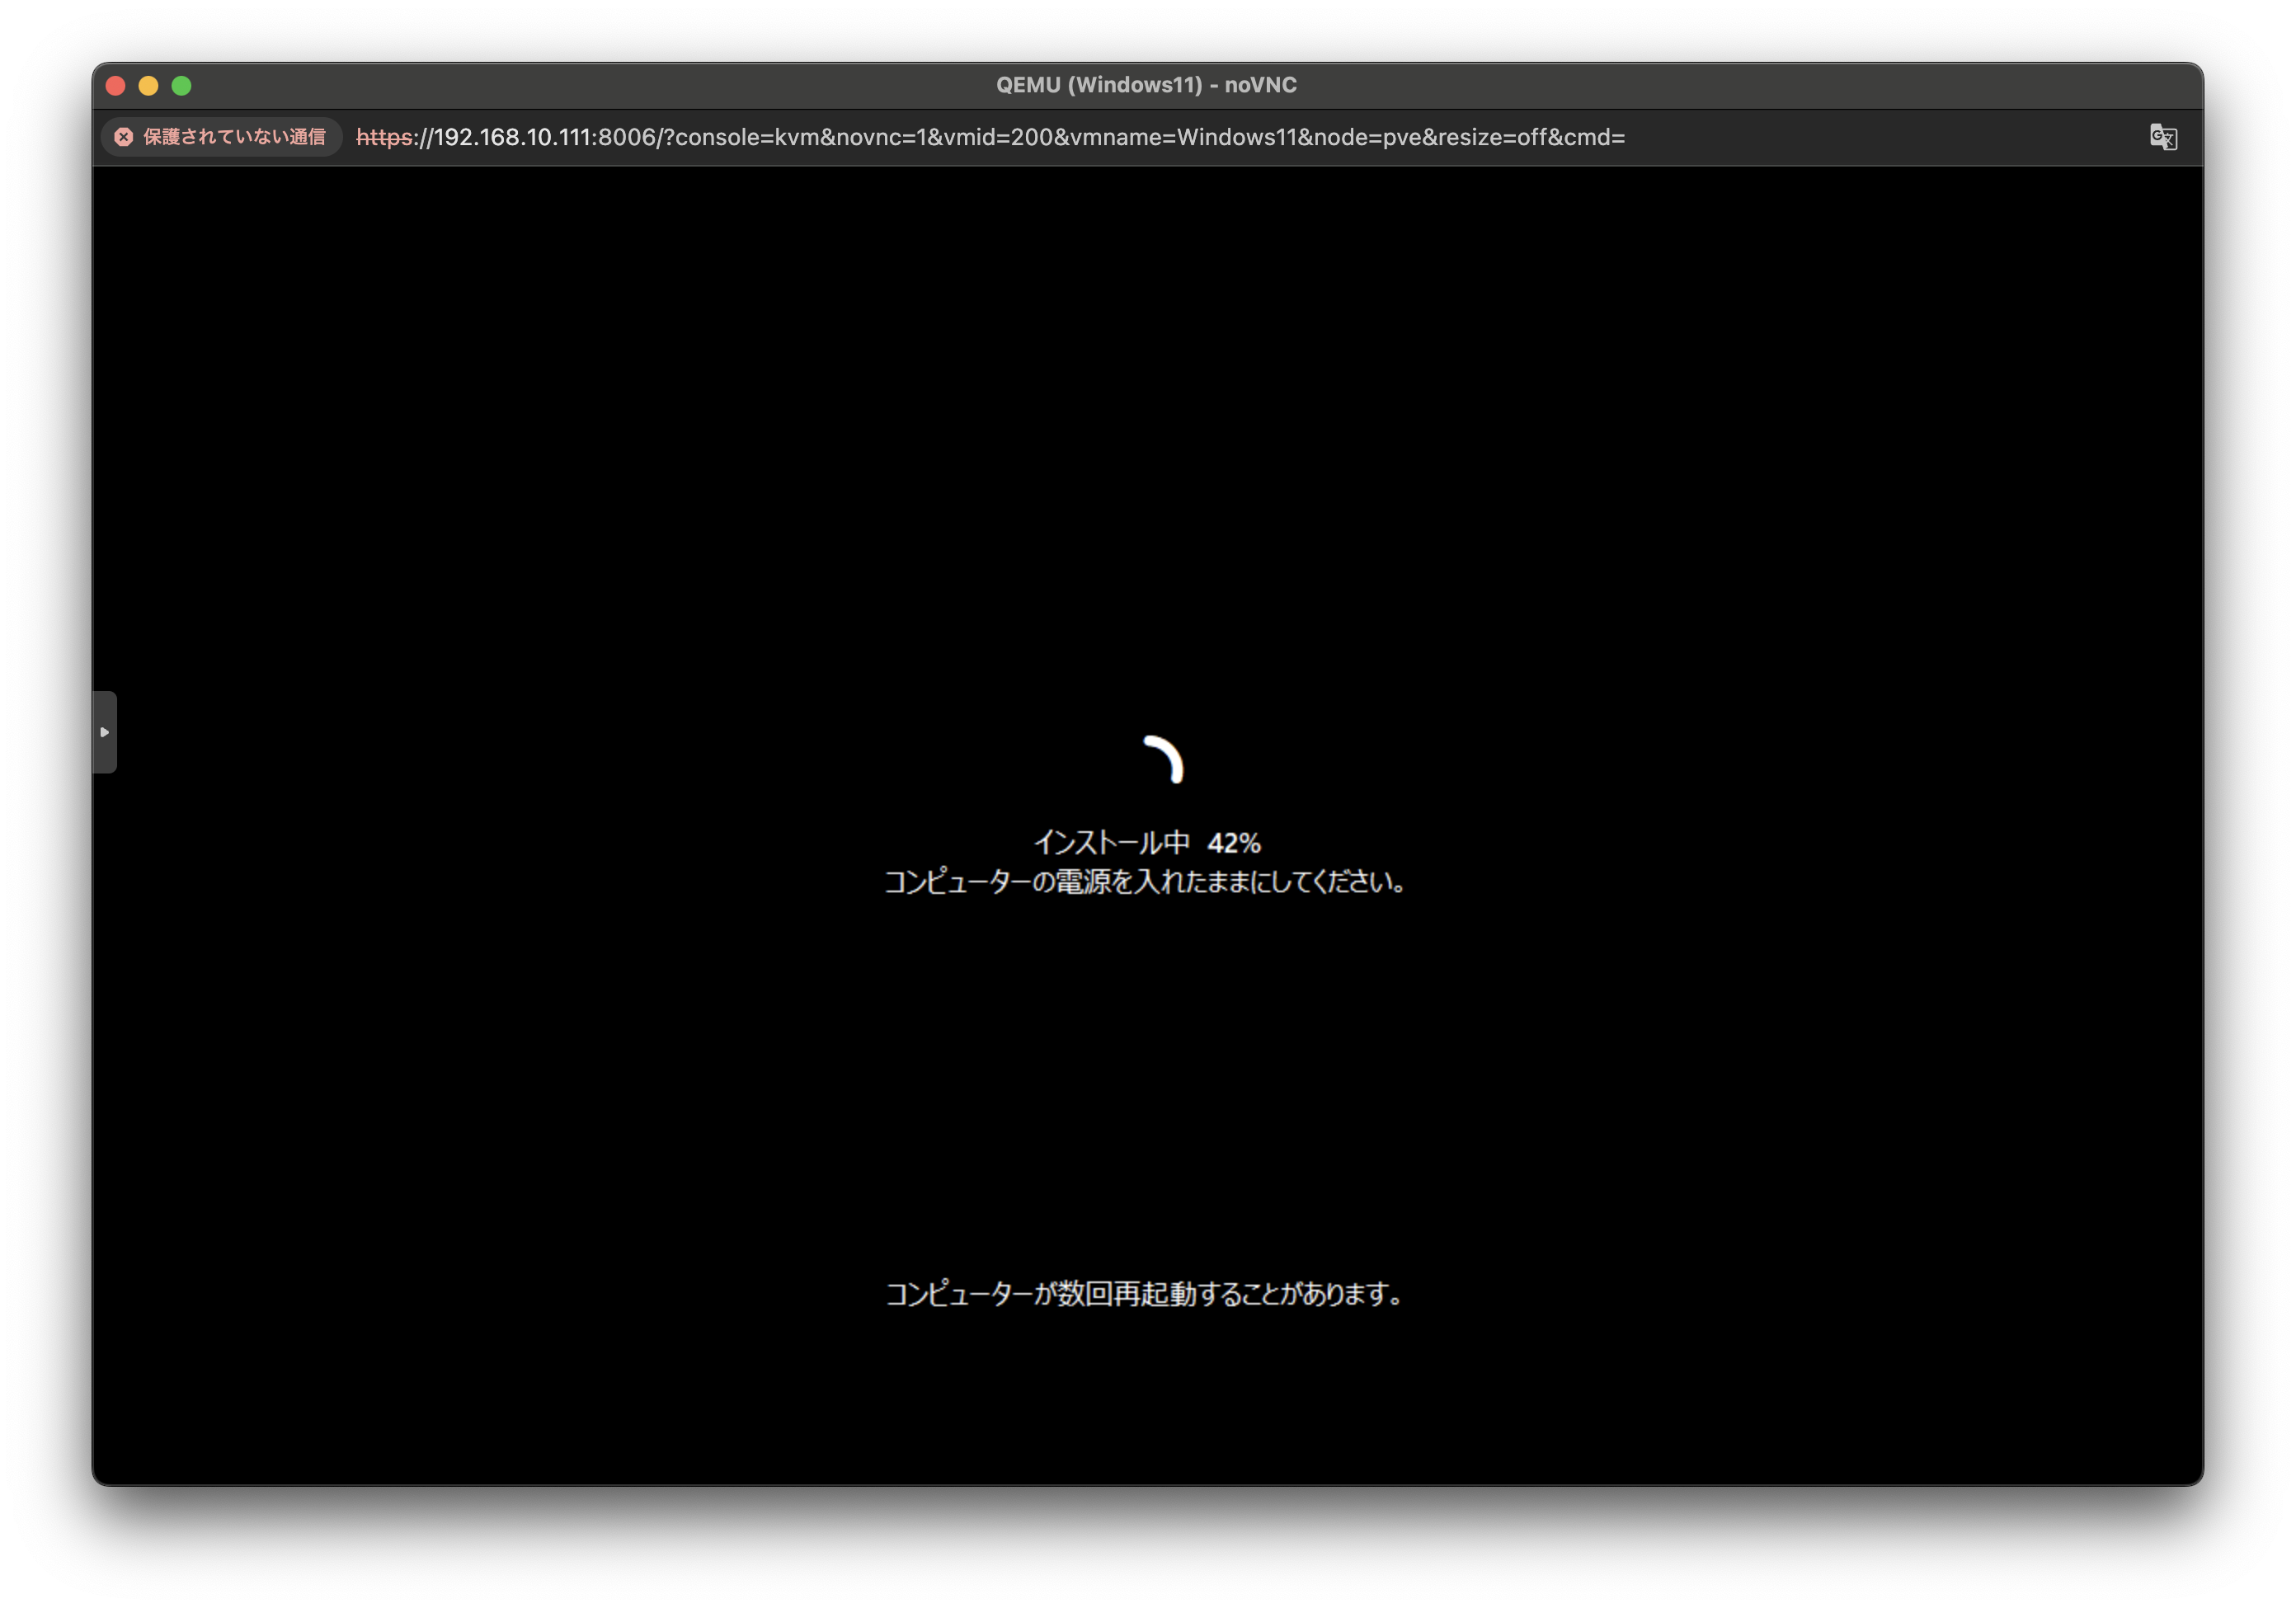Image resolution: width=2296 pixels, height=1608 pixels.
Task: Click the インストール中 status text
Action: [x=1111, y=843]
